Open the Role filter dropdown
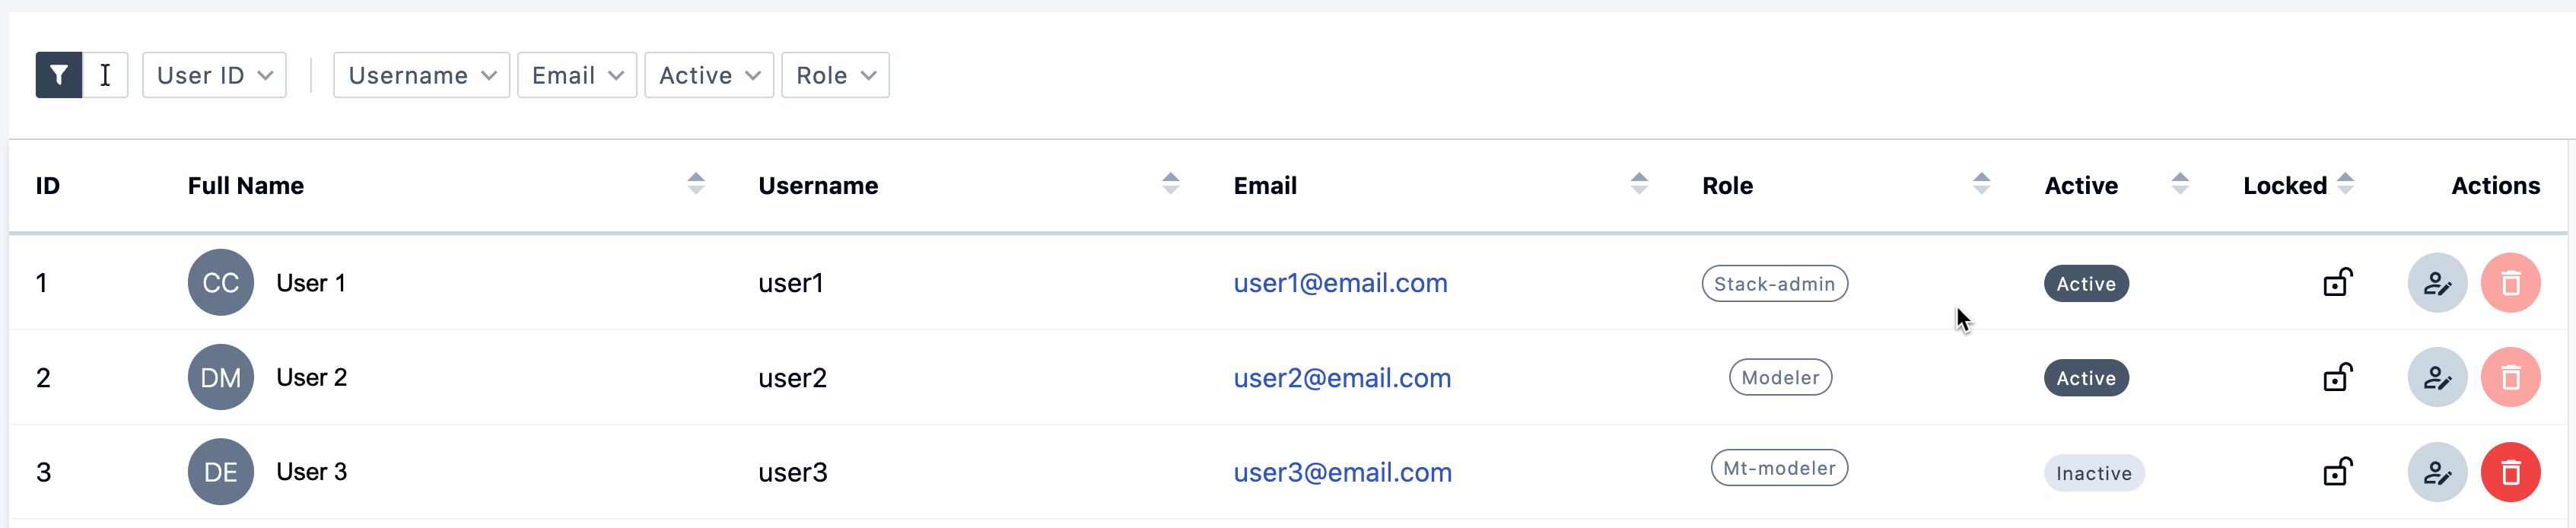The width and height of the screenshot is (2576, 528). pos(835,75)
